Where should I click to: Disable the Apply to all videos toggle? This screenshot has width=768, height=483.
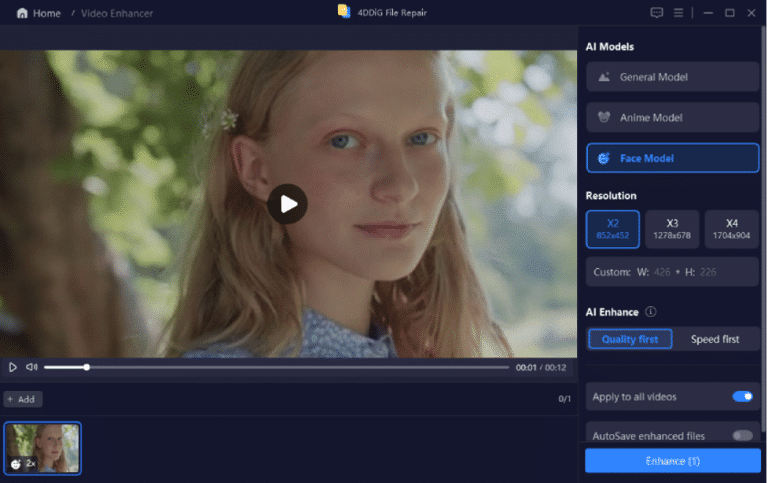click(742, 396)
